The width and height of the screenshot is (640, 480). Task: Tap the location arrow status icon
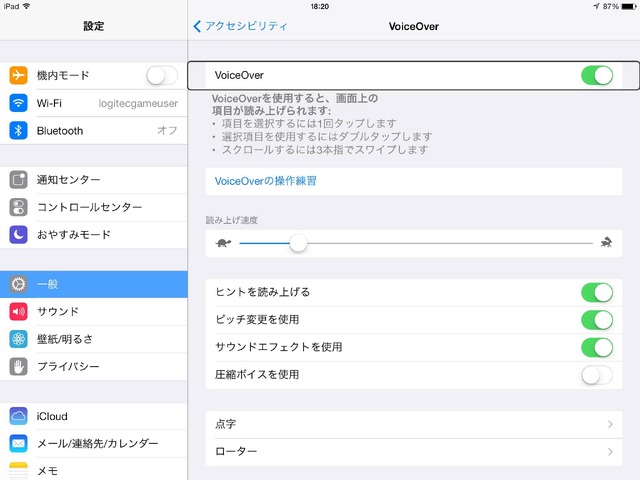pos(596,6)
